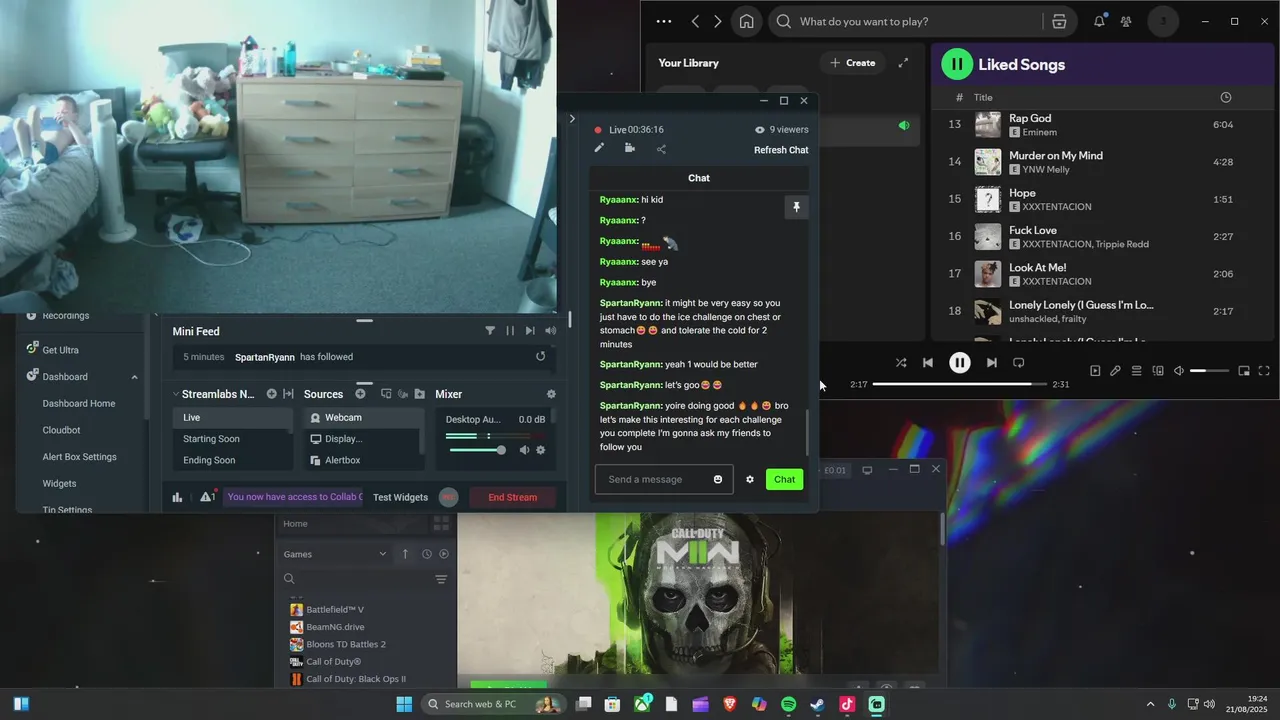Replay the SpartanRyann follow alert
Screen dimensions: 1280x720
pos(541,356)
